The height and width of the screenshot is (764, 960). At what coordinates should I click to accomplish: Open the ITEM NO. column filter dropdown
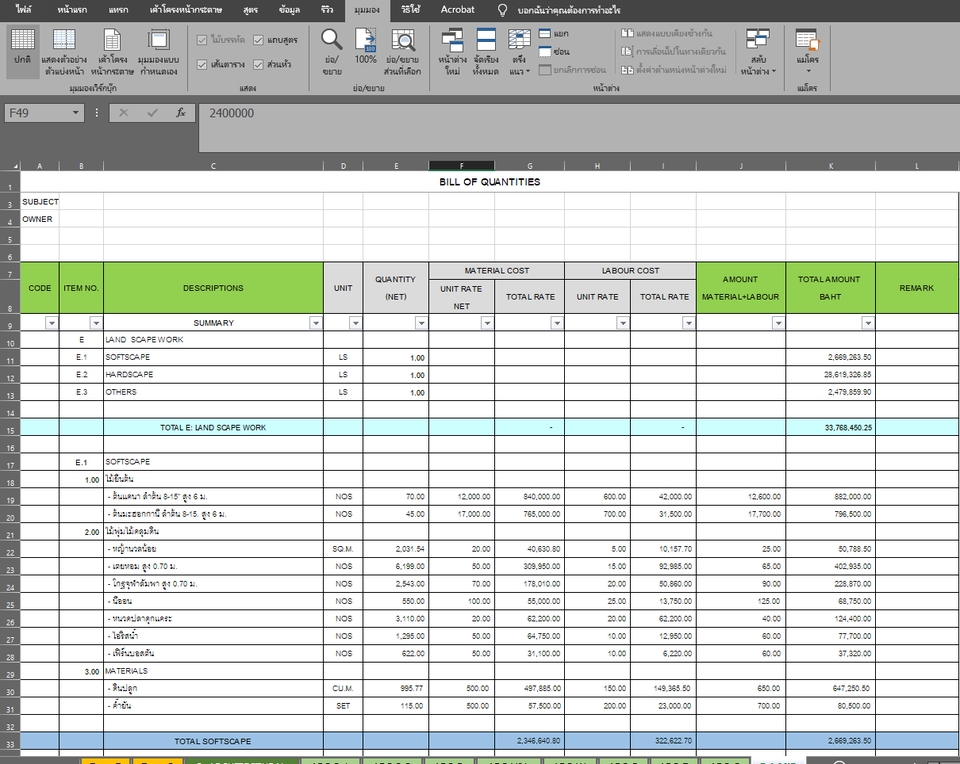(x=96, y=323)
